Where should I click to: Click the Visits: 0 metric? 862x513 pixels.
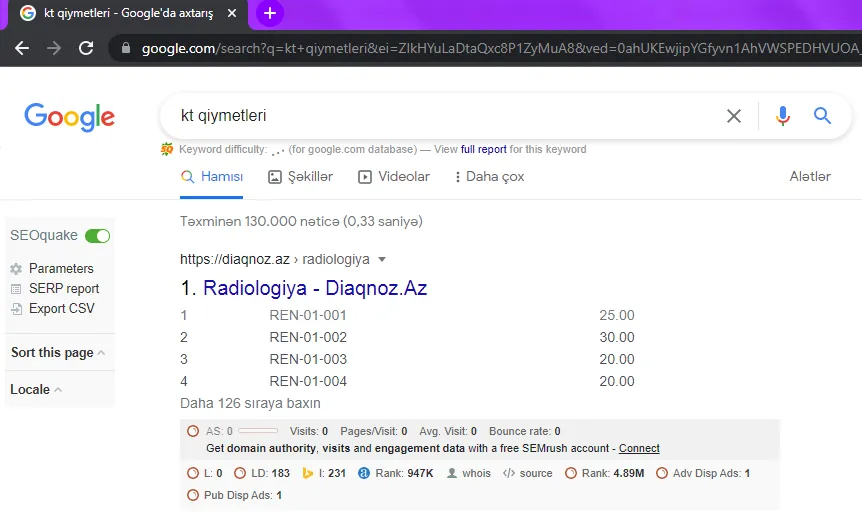click(309, 431)
